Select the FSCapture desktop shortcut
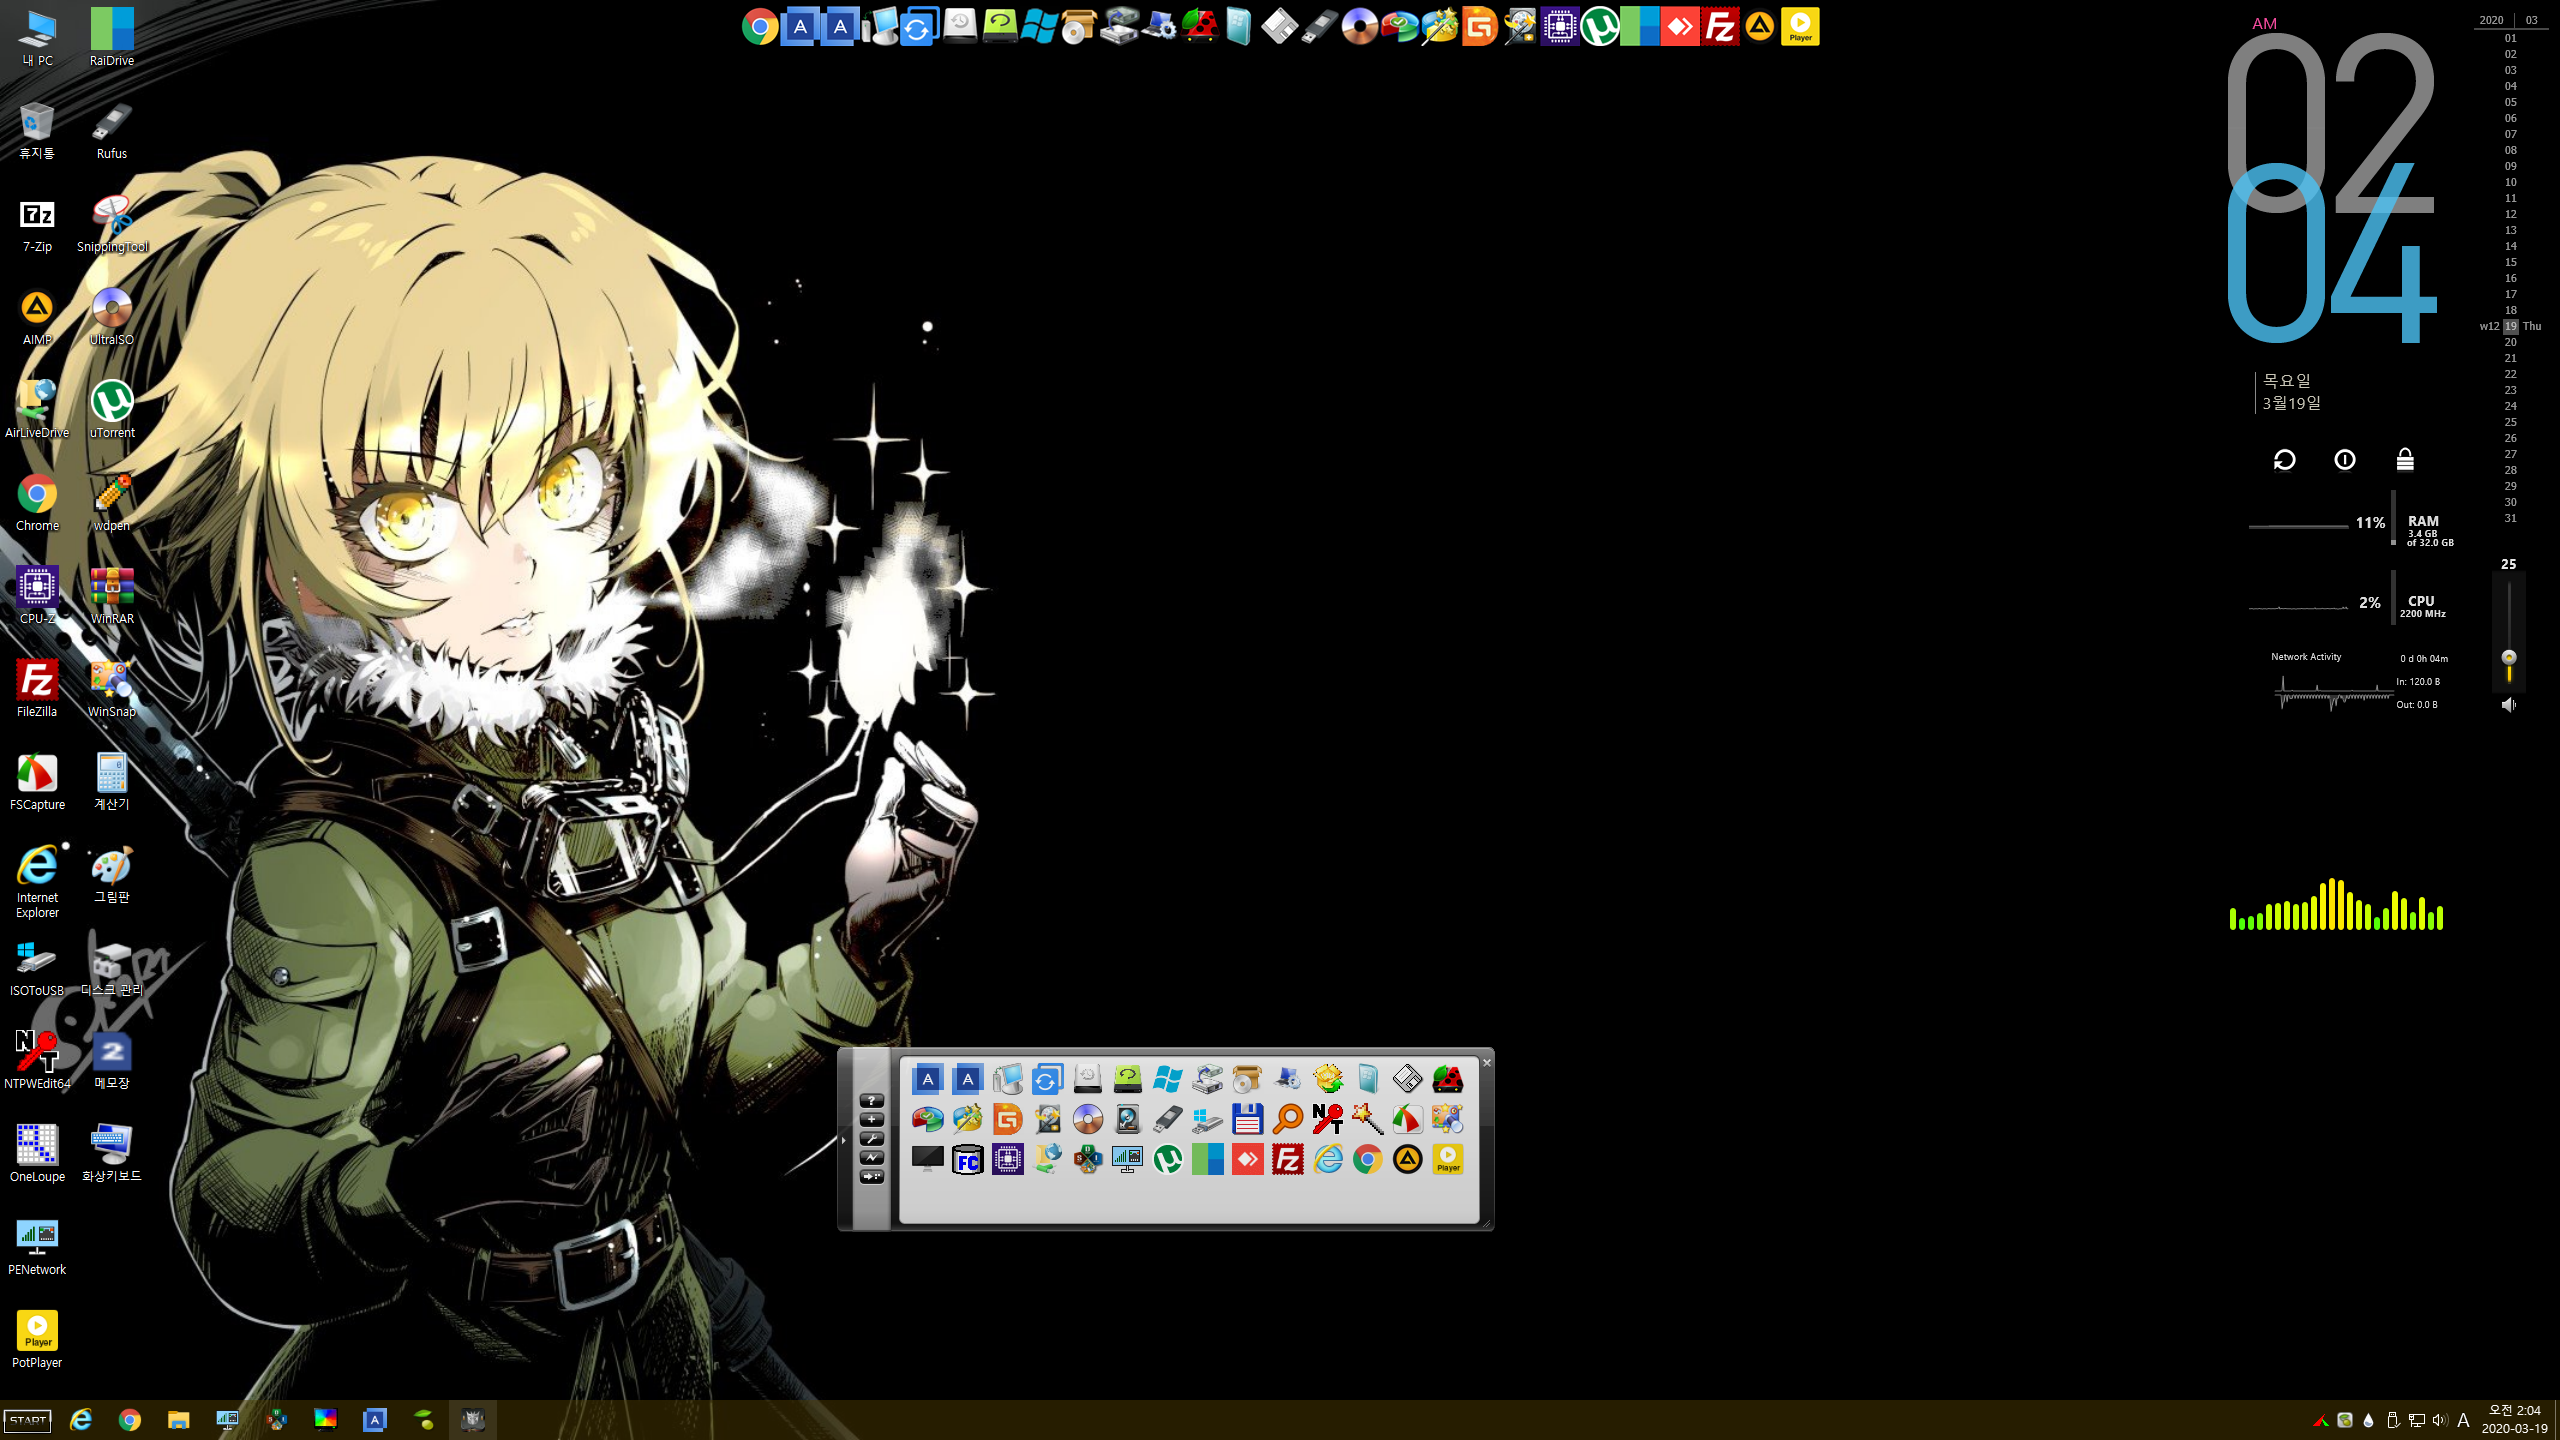The image size is (2560, 1440). point(37,782)
